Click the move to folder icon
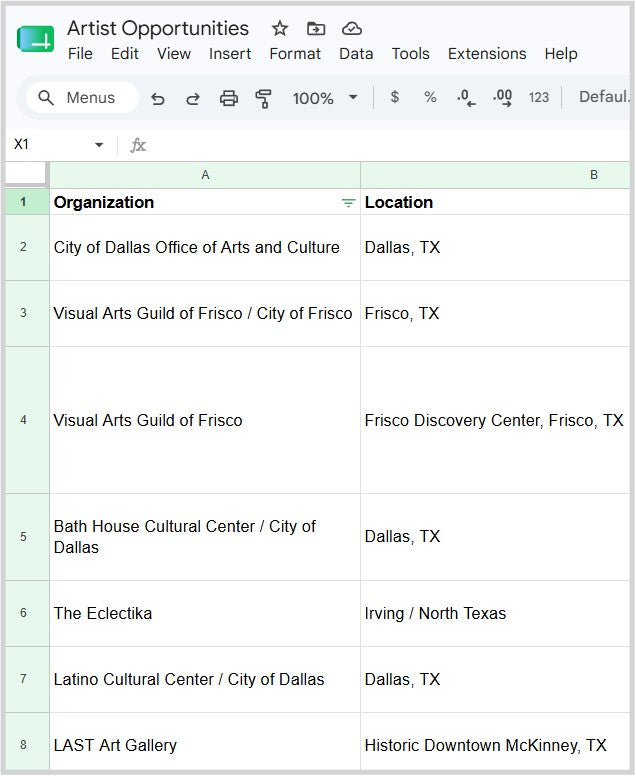Image resolution: width=636 pixels, height=776 pixels. pos(316,29)
